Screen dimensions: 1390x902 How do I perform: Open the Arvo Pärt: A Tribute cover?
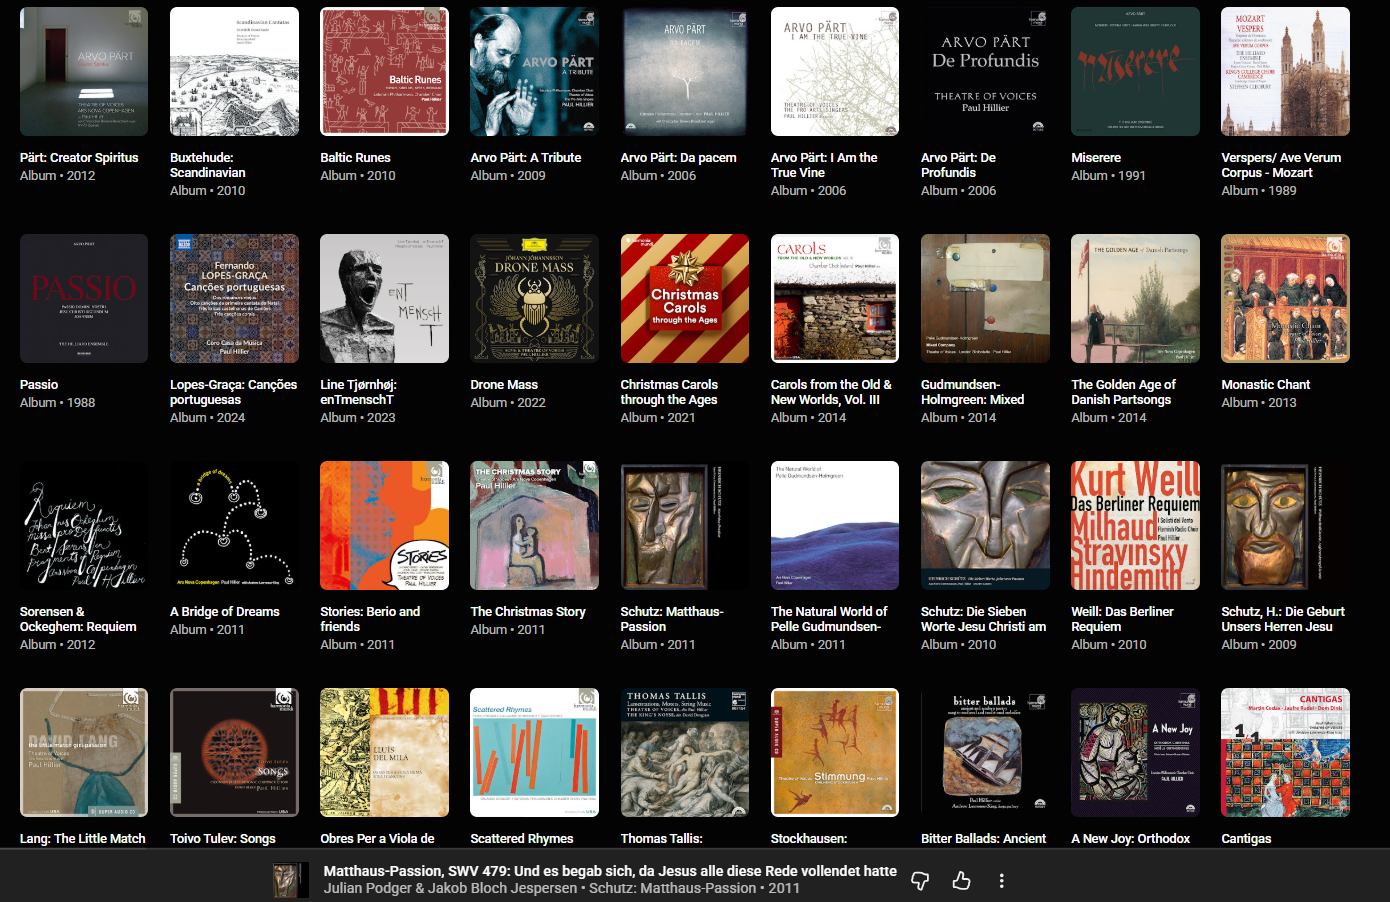pyautogui.click(x=534, y=72)
